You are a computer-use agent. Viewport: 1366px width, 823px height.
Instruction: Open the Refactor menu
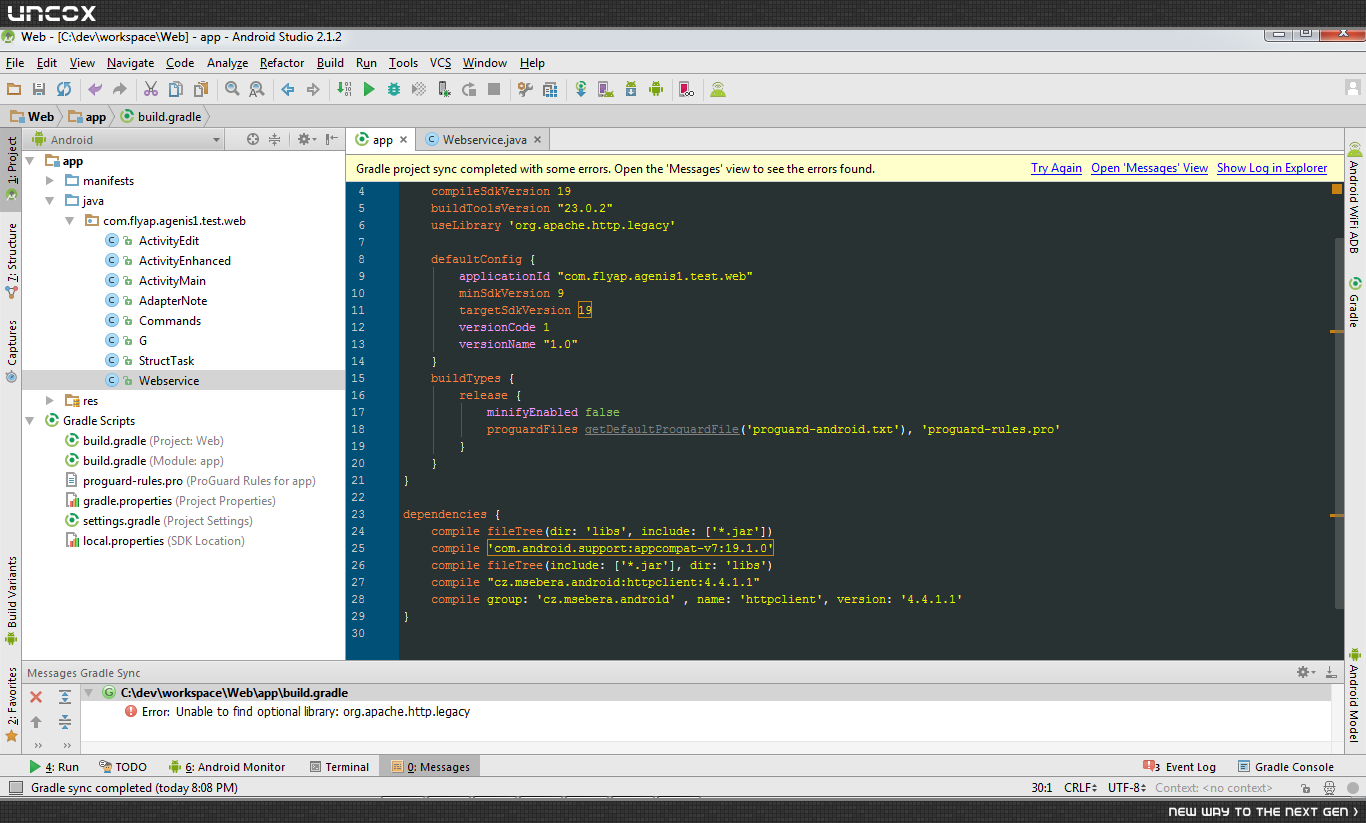(282, 63)
